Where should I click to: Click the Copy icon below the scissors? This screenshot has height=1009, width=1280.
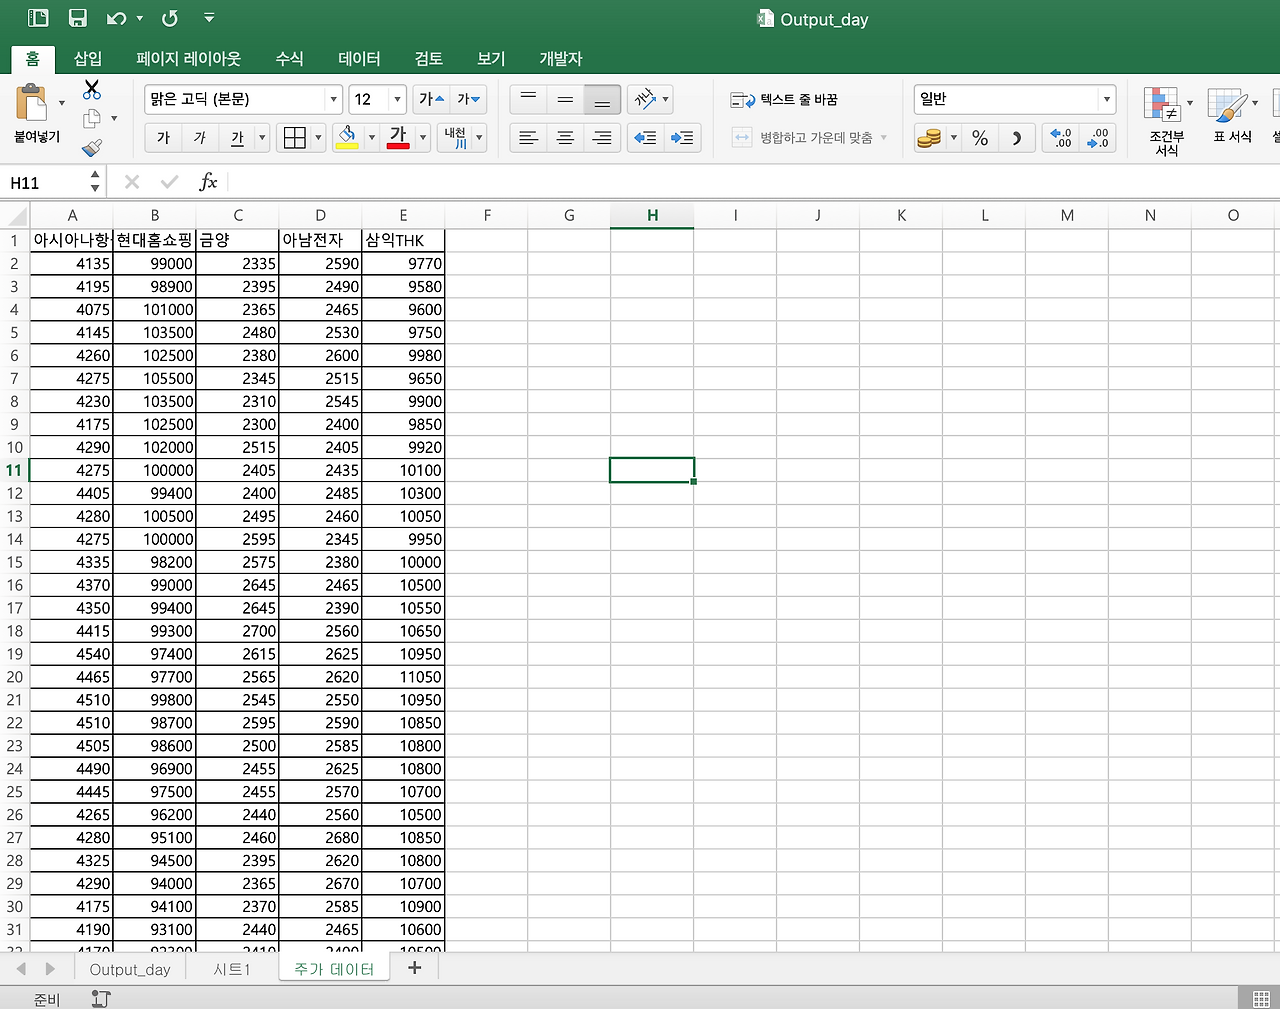click(x=92, y=119)
